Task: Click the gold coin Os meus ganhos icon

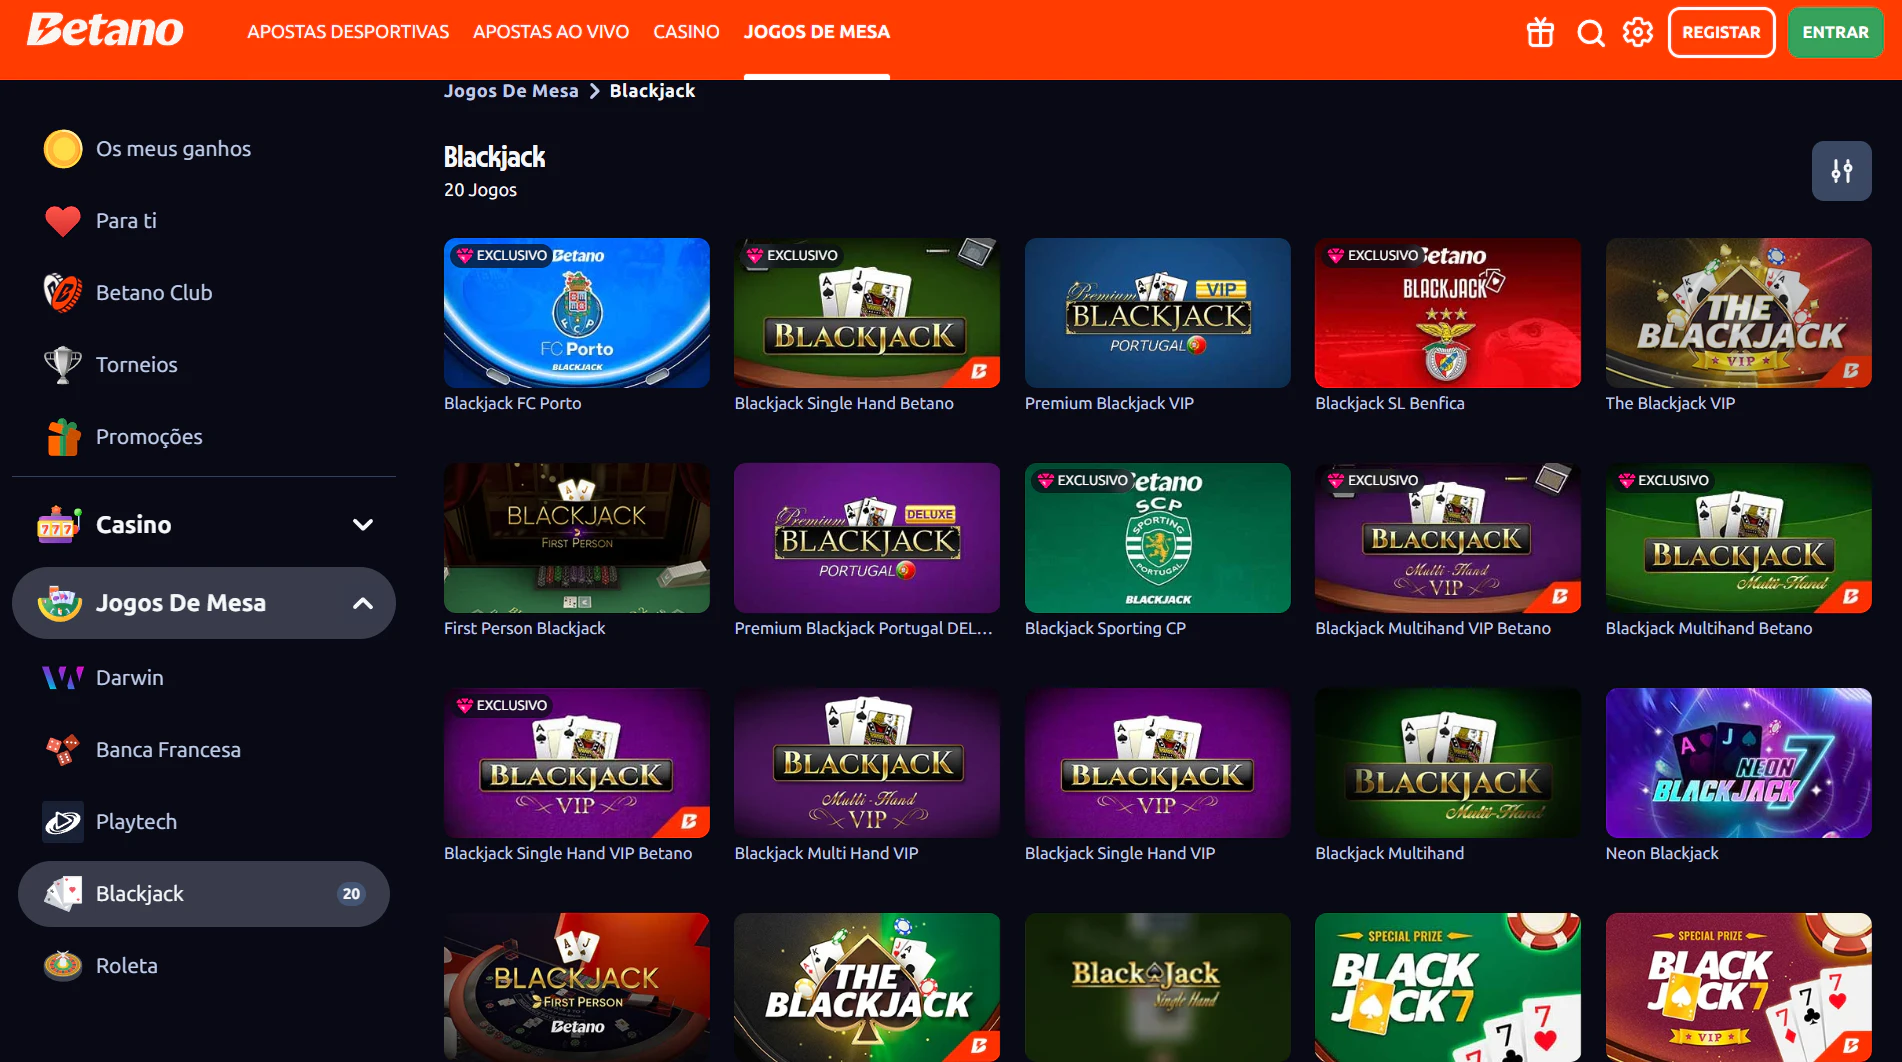Action: tap(63, 149)
